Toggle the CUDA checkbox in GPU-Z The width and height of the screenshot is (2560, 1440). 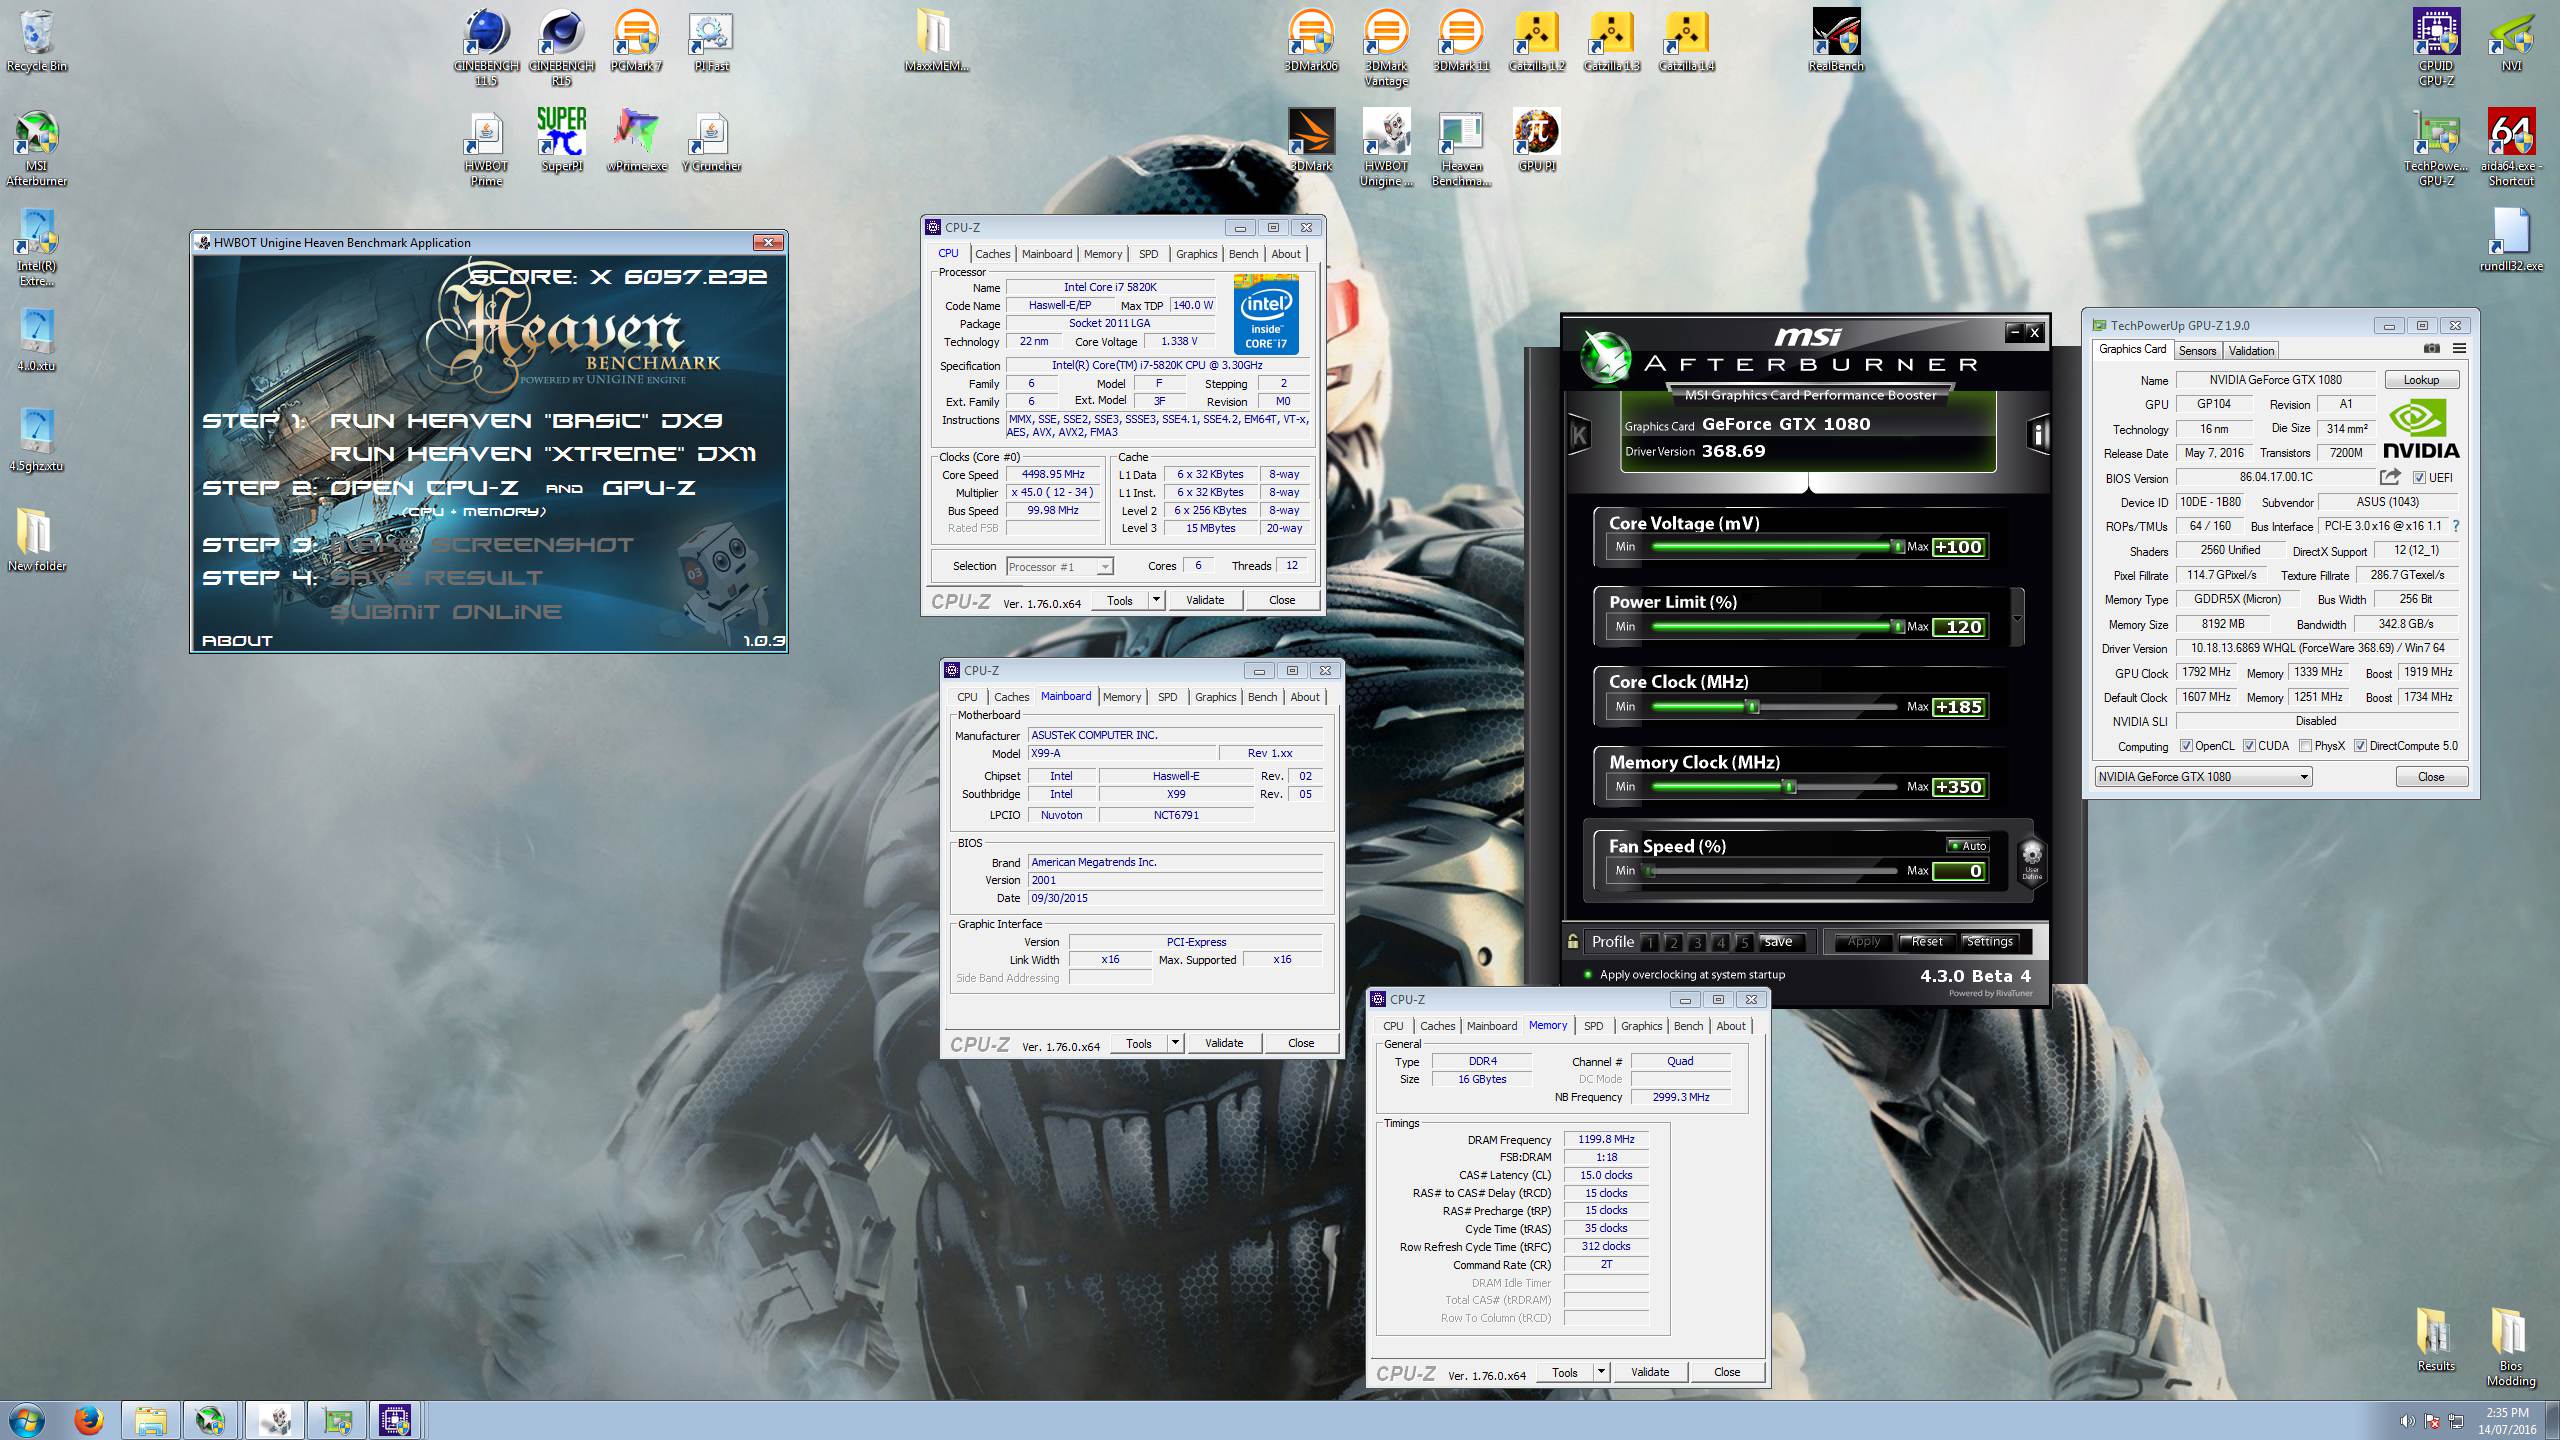[2250, 746]
